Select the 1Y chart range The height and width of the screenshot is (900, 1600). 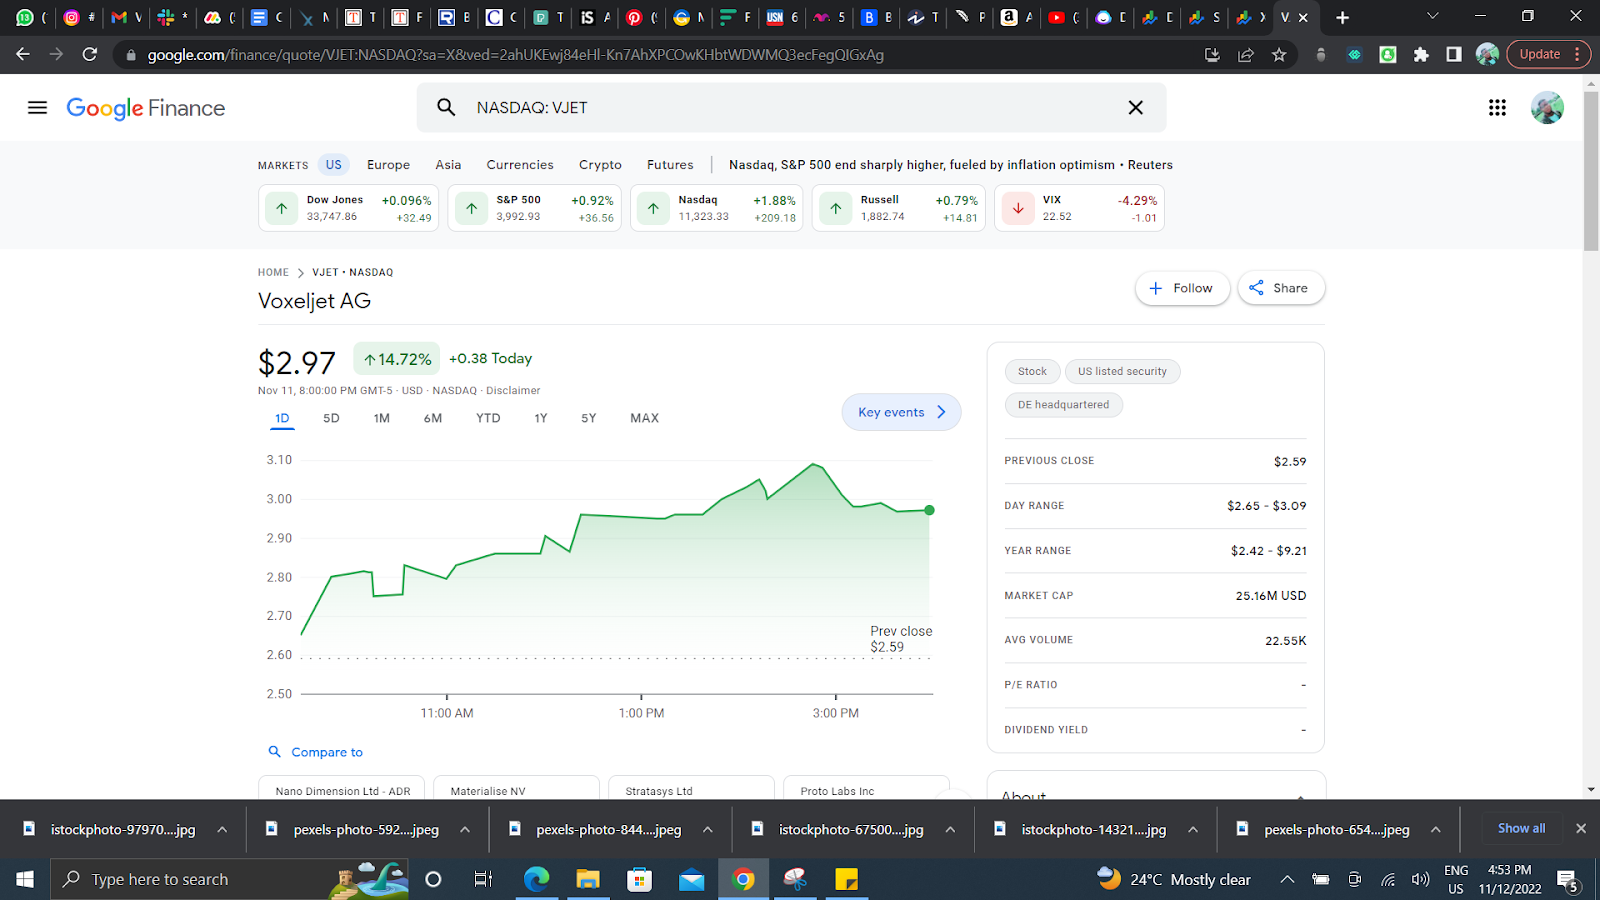[x=541, y=418]
